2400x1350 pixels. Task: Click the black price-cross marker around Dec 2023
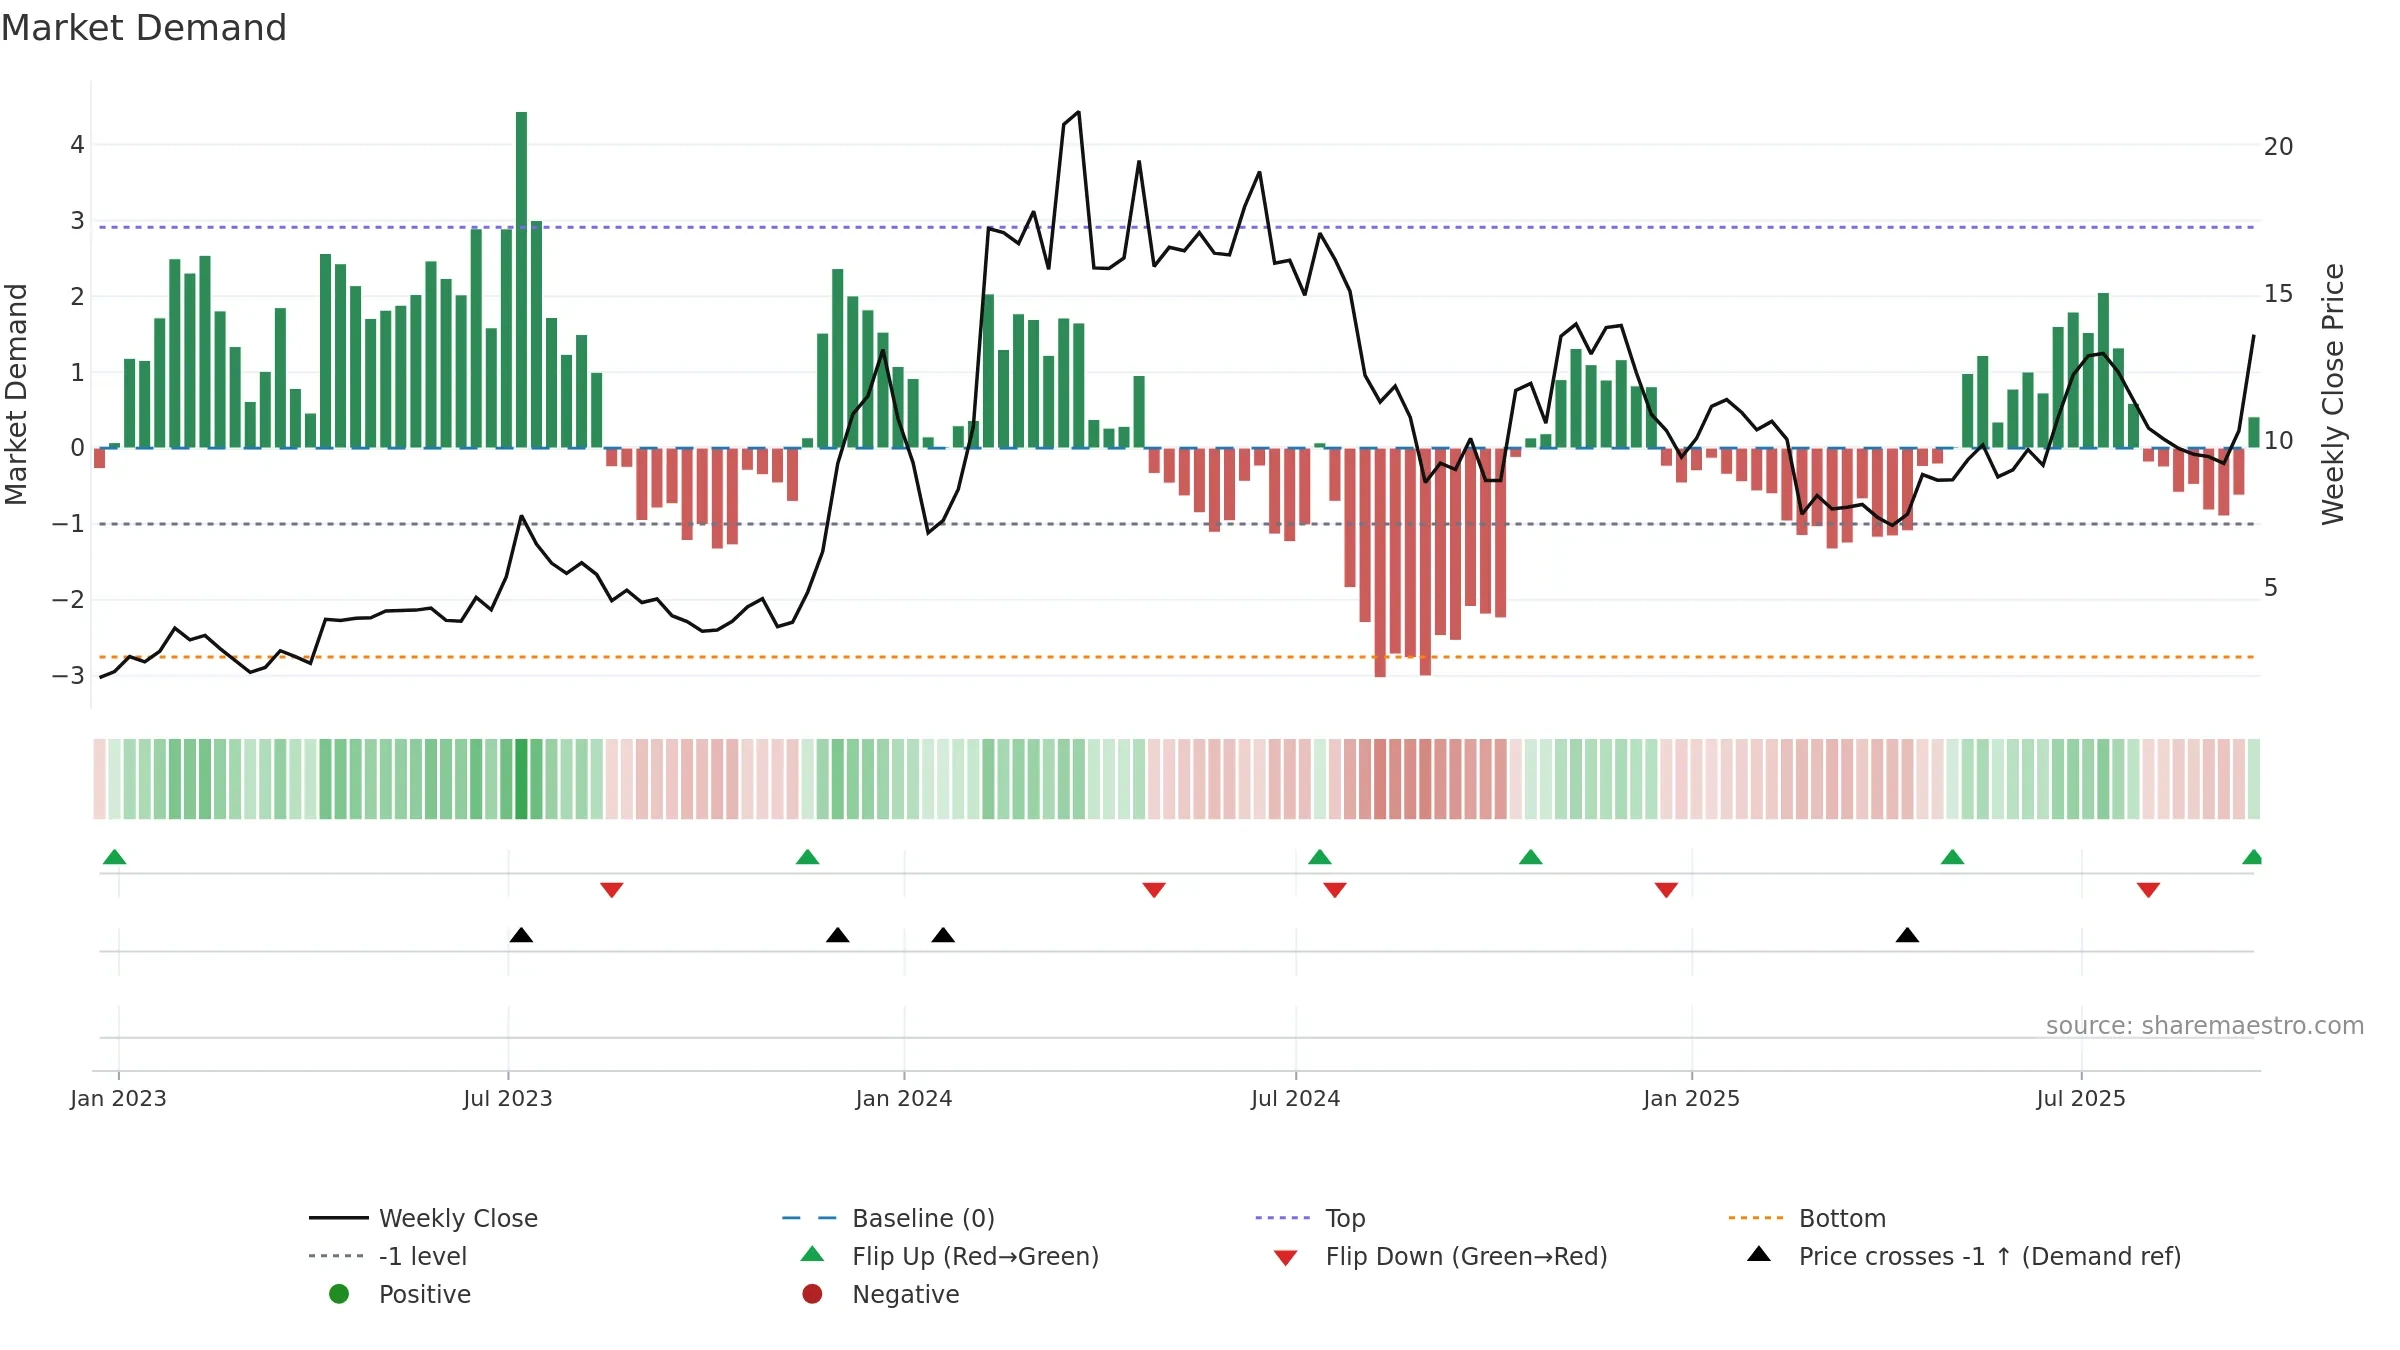pos(838,935)
